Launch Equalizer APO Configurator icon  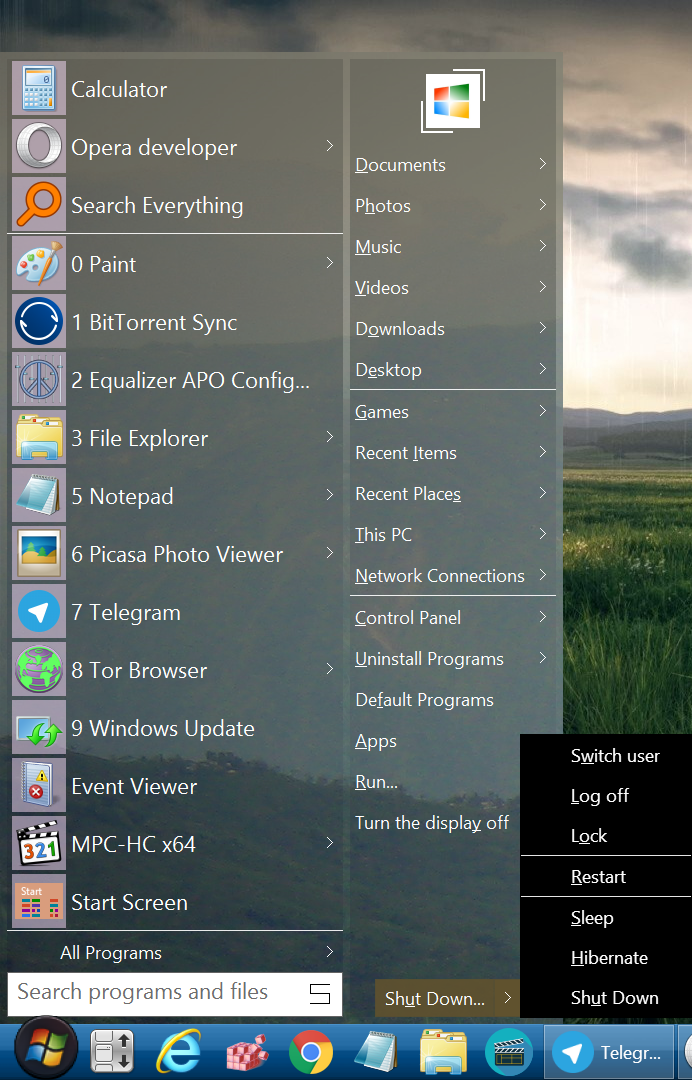tap(39, 381)
